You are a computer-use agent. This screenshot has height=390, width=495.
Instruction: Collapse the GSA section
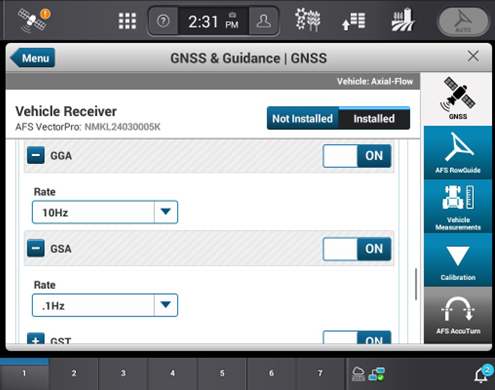click(36, 249)
